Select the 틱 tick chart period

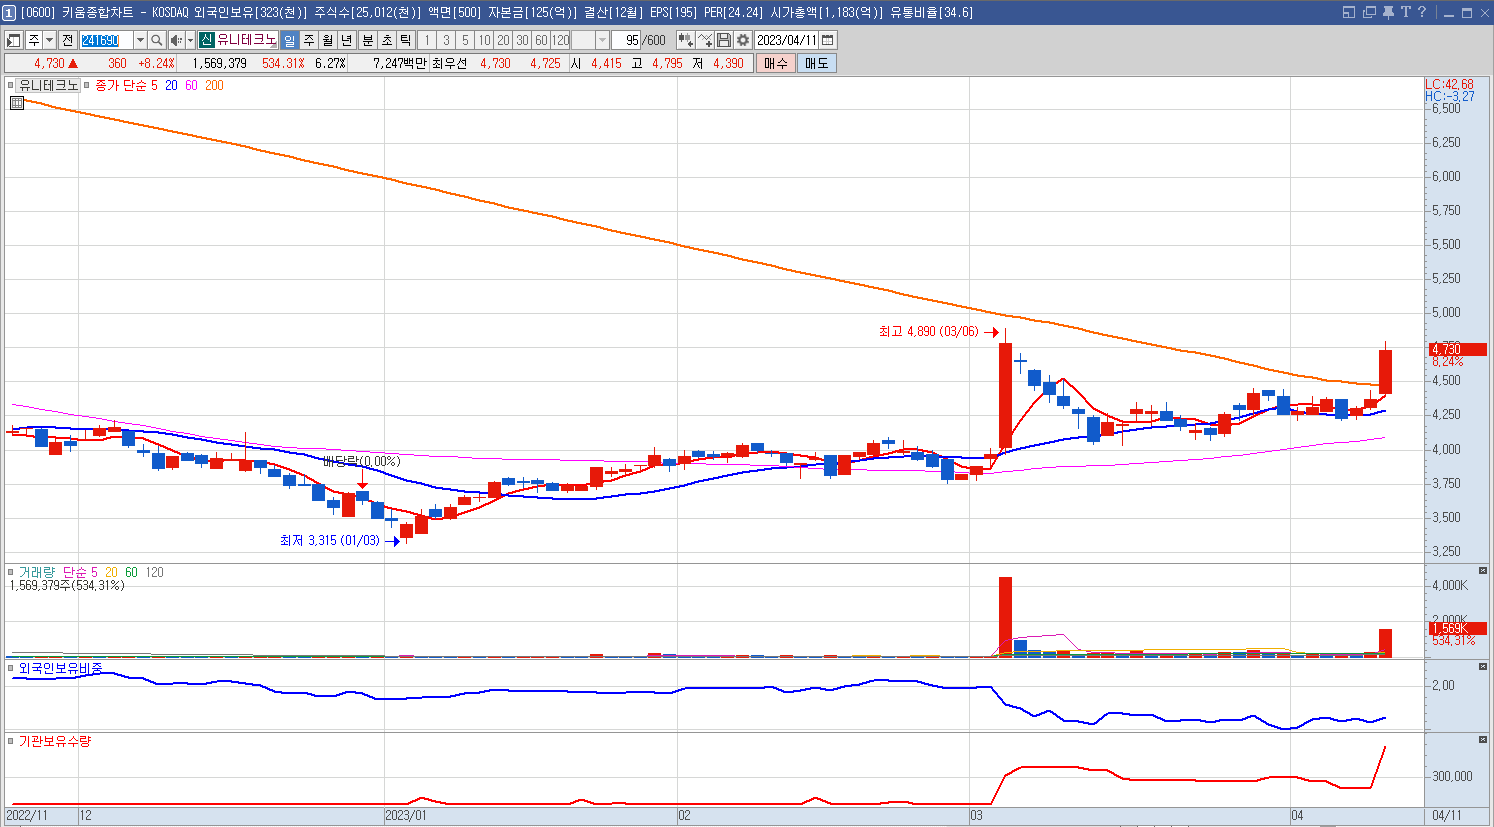tap(405, 40)
